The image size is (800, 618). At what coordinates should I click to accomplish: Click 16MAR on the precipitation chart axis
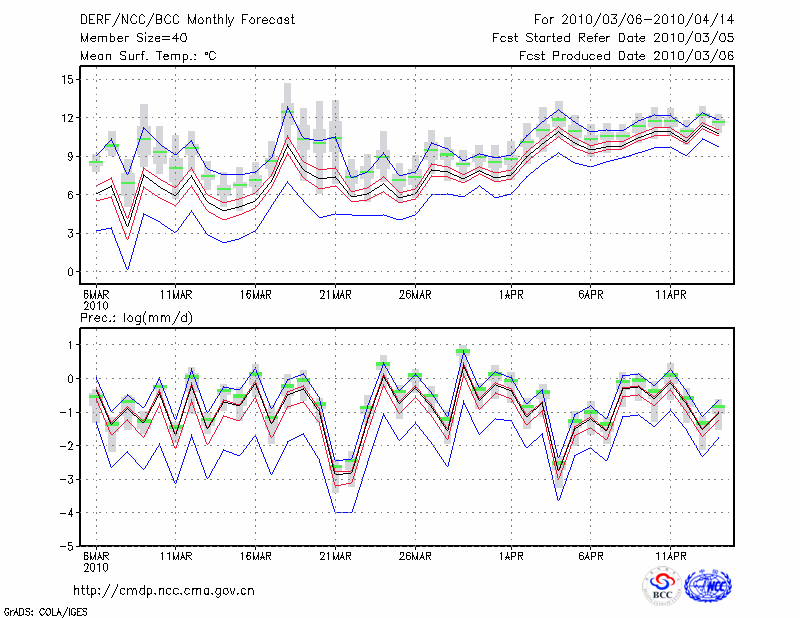(x=255, y=555)
